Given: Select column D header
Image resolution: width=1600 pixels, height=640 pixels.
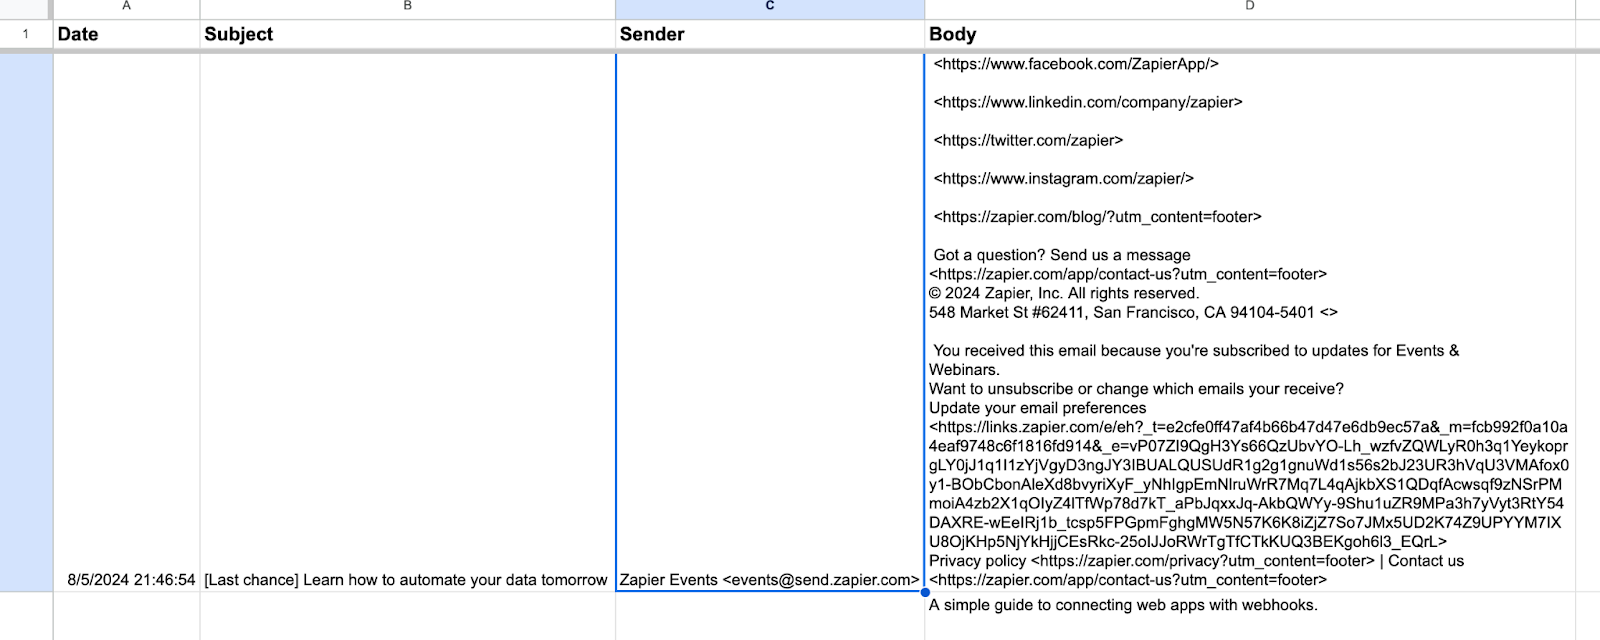Looking at the screenshot, I should (x=1249, y=8).
